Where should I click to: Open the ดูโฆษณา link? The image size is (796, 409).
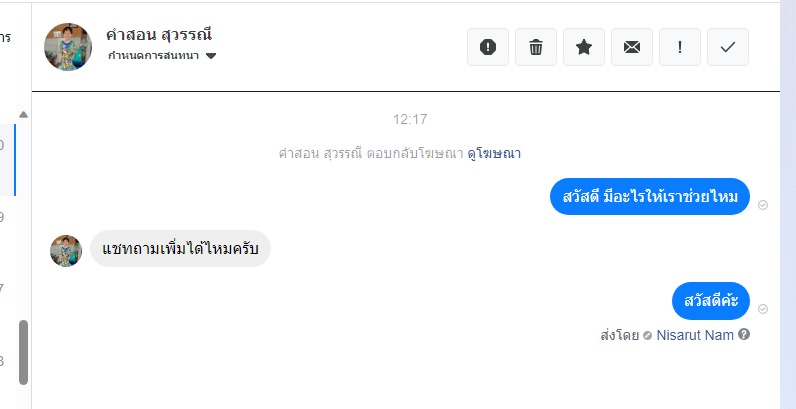494,154
